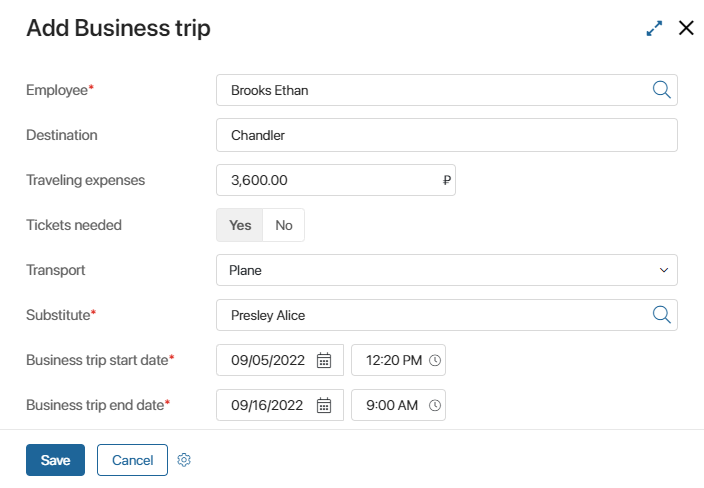Click the 09/05/2022 start date field
Image resolution: width=704 pixels, height=488 pixels.
[x=268, y=360]
